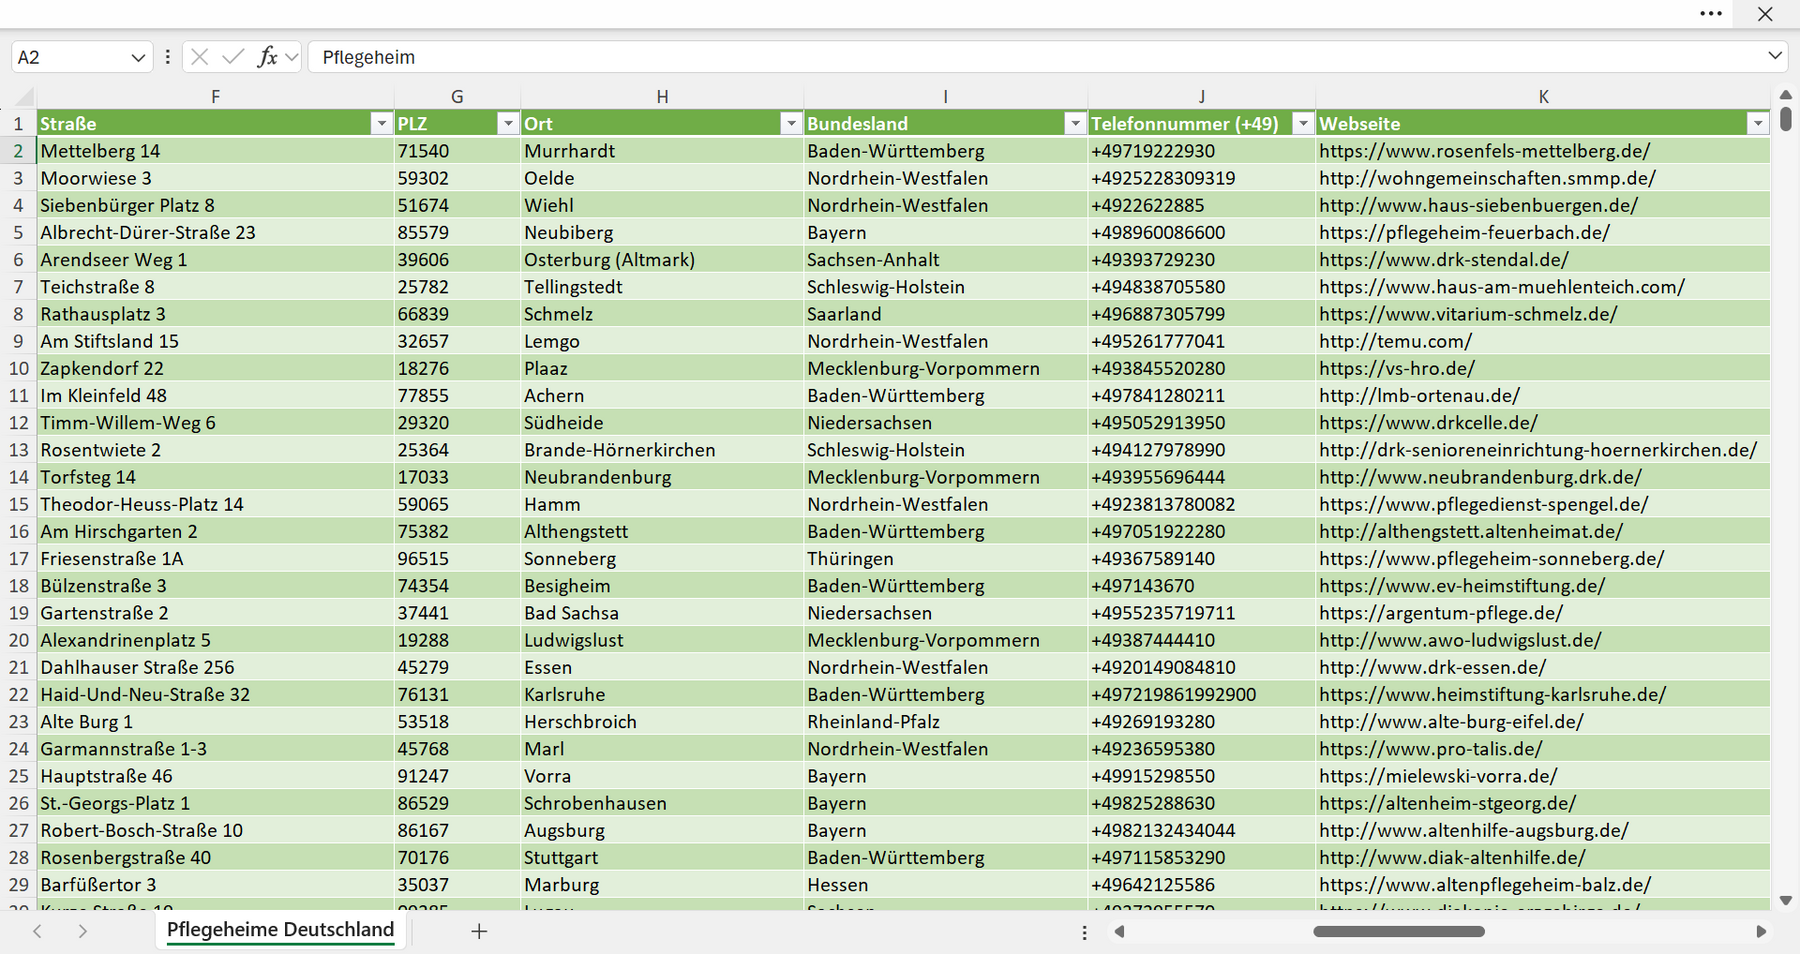The width and height of the screenshot is (1800, 954).
Task: Select the cell Murrhardt
Action: point(662,151)
